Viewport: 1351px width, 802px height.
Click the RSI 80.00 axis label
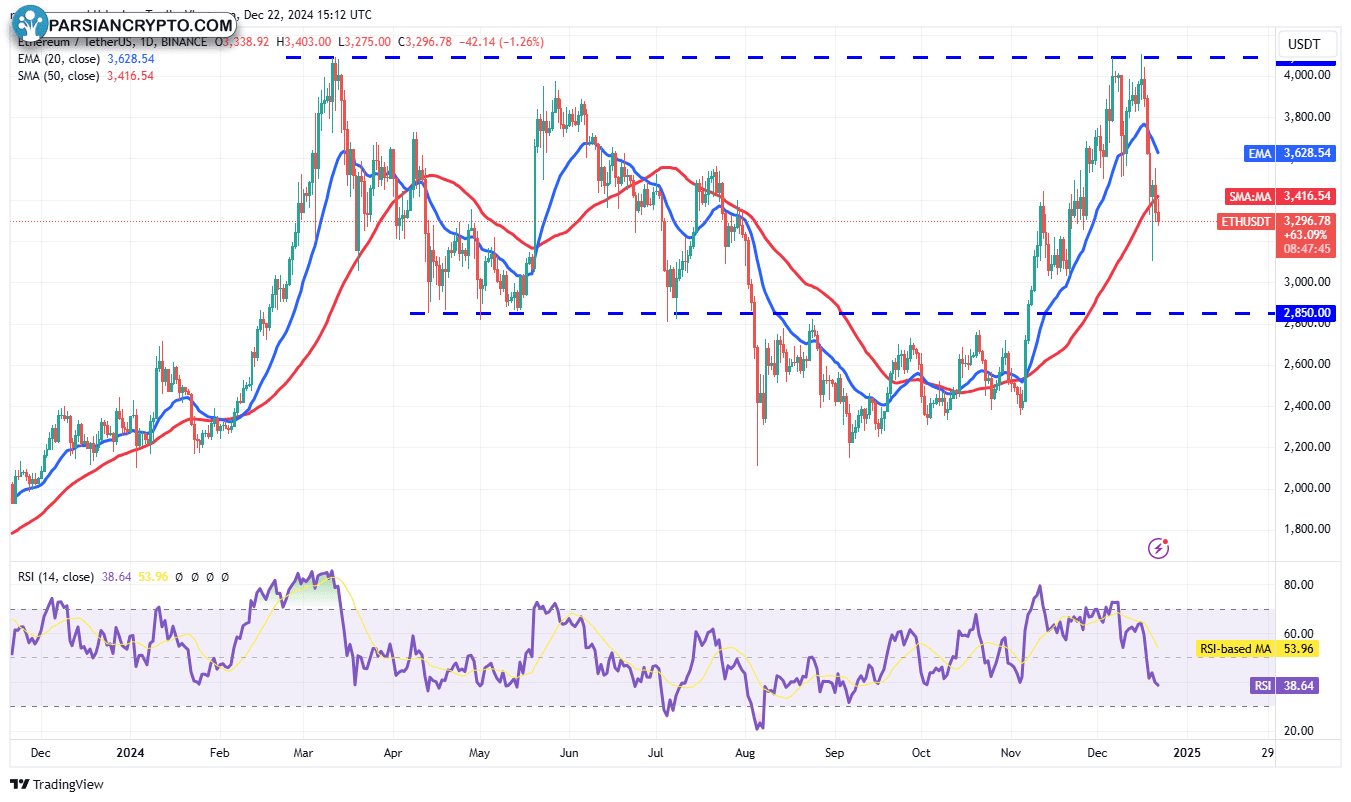pos(1299,585)
